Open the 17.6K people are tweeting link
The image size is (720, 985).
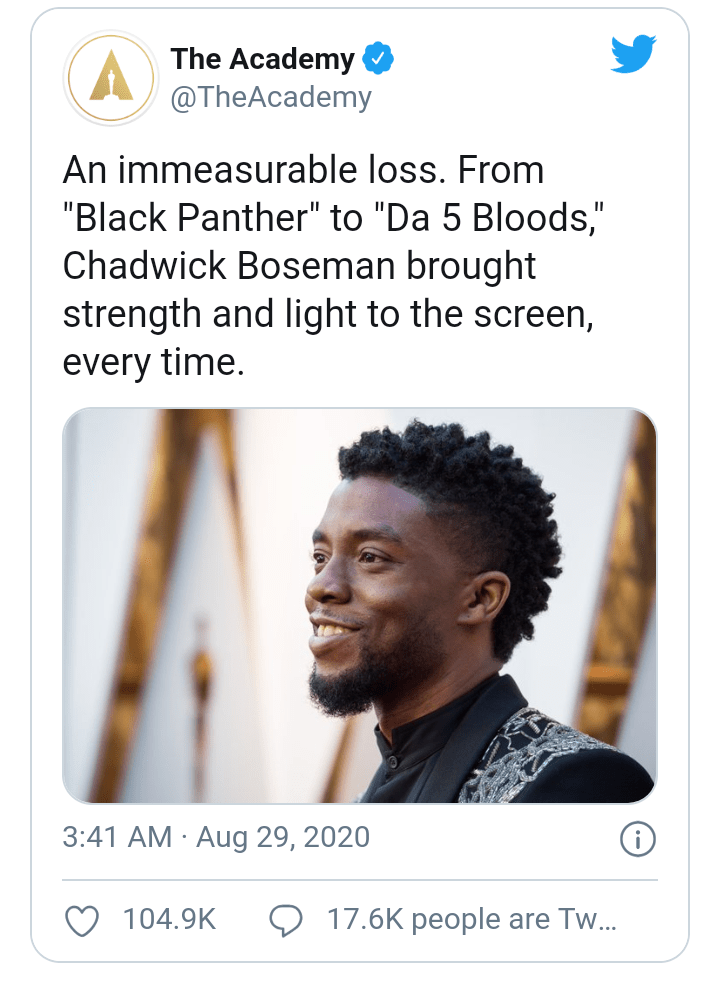[x=472, y=920]
